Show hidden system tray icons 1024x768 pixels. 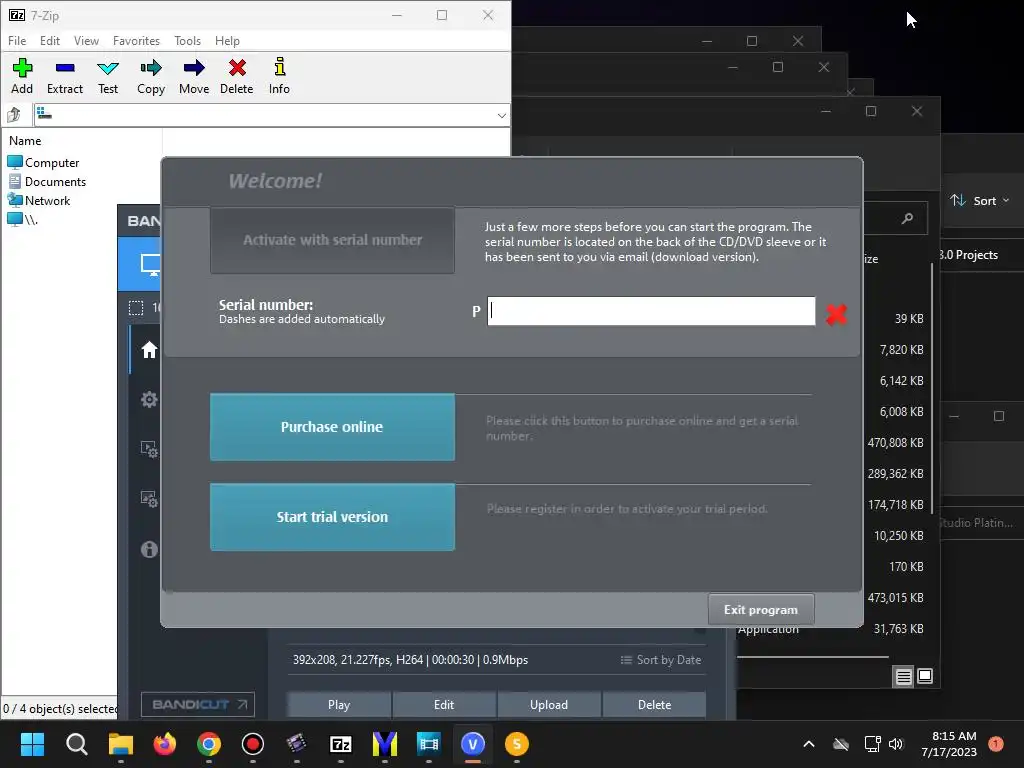click(x=808, y=744)
